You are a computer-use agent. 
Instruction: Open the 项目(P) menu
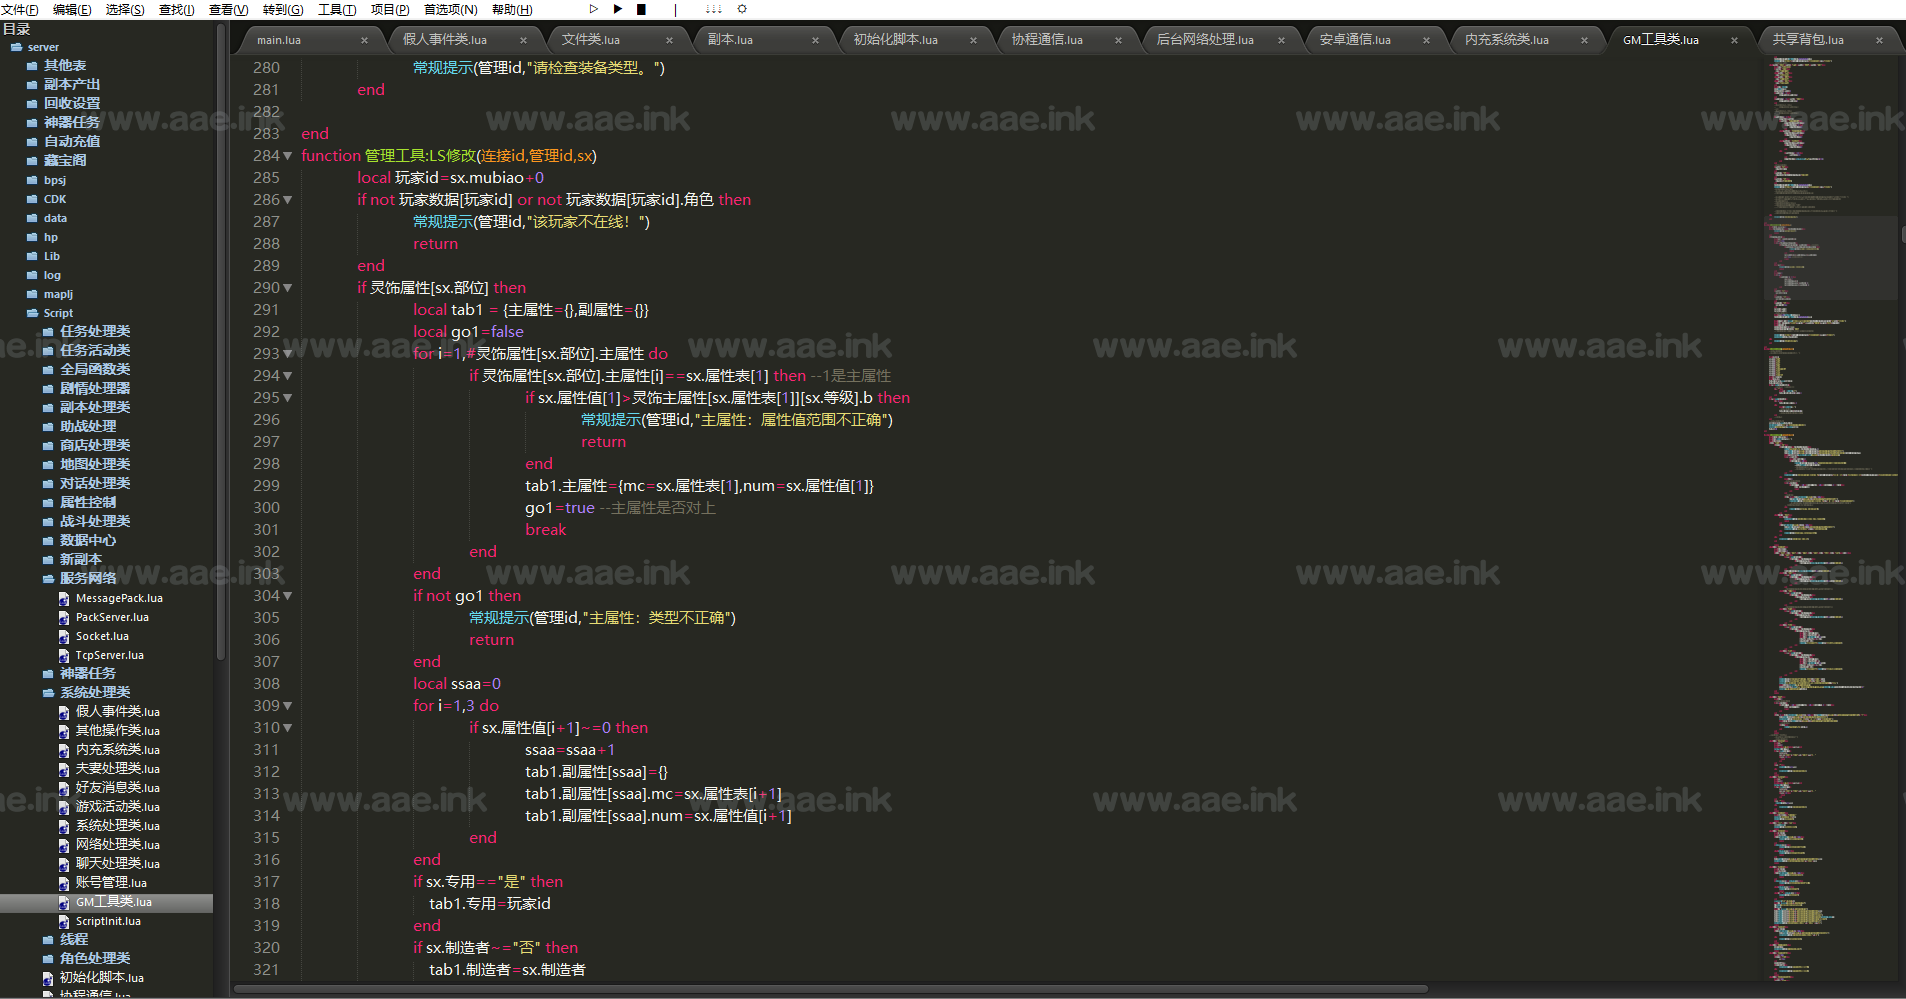(390, 9)
